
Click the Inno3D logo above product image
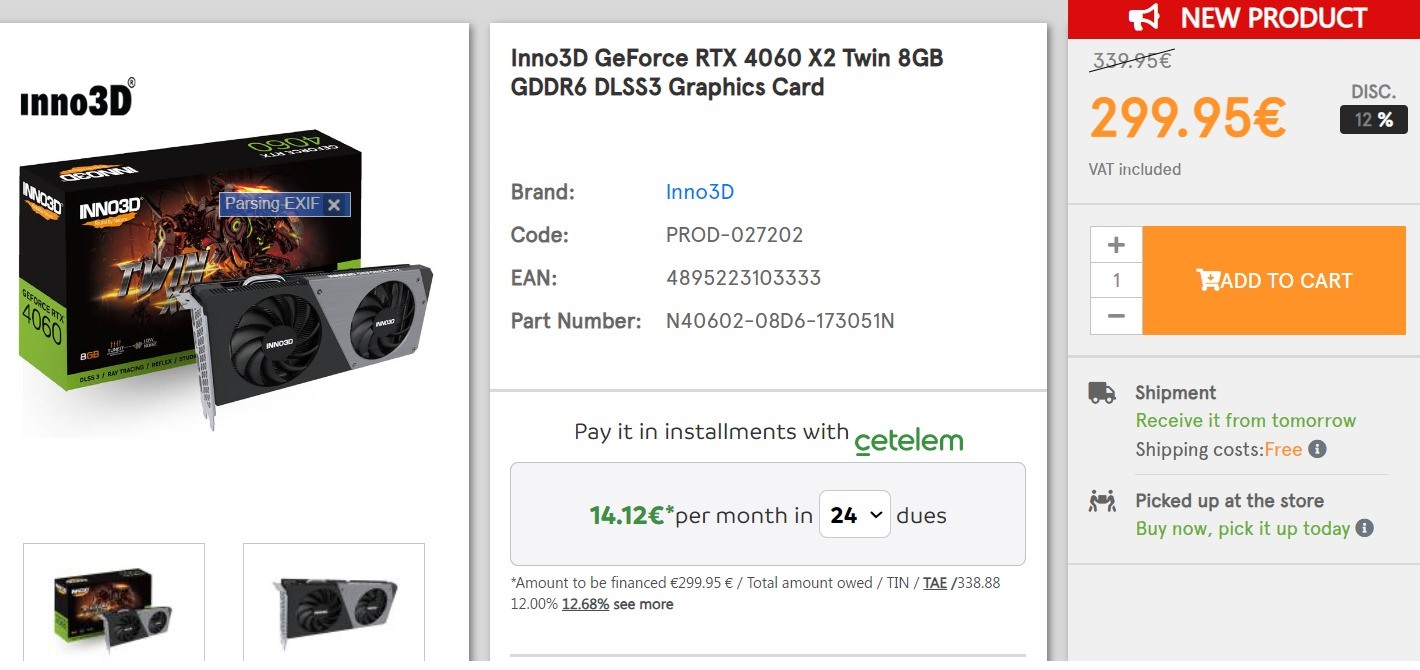pyautogui.click(x=78, y=101)
